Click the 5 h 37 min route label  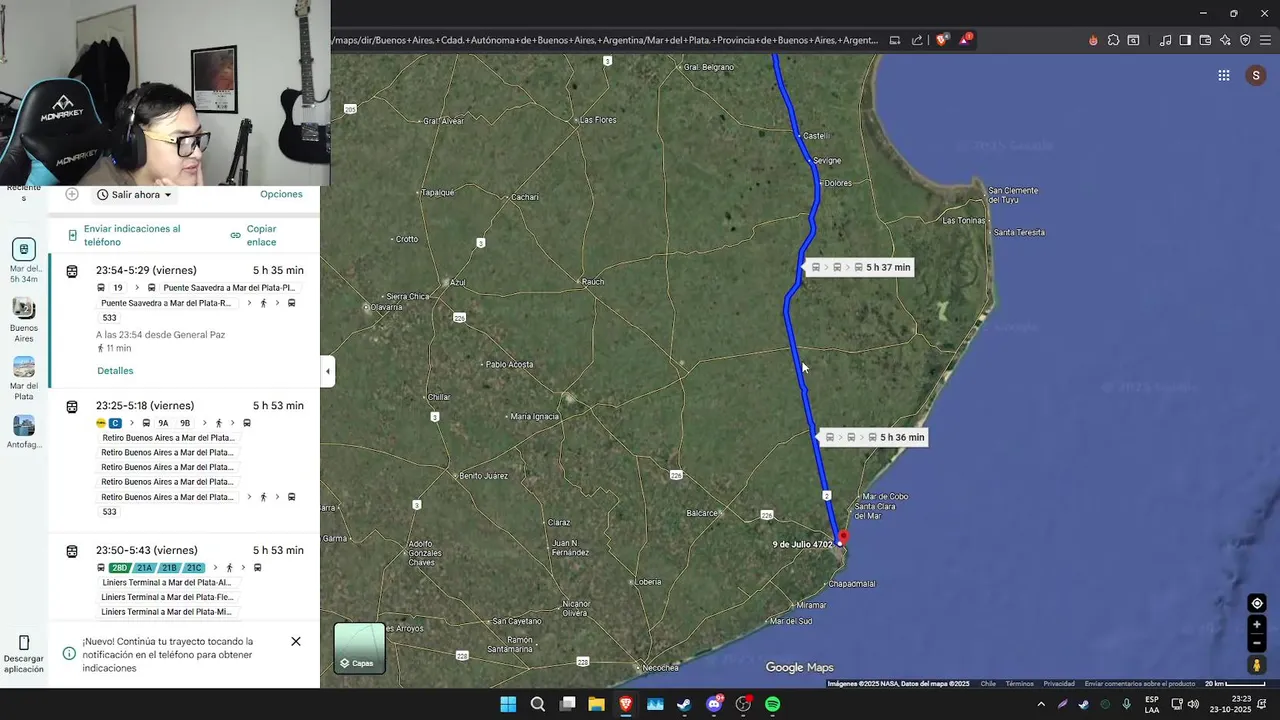[859, 267]
